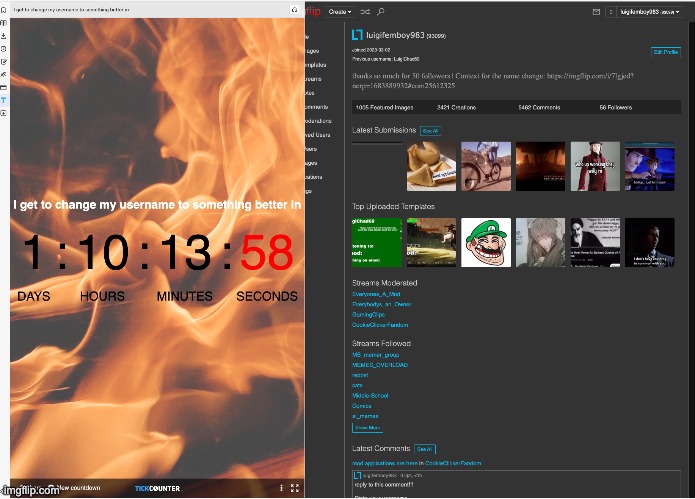
Task: Click the plus-box icon at the sidebar bottom
Action: (4, 113)
